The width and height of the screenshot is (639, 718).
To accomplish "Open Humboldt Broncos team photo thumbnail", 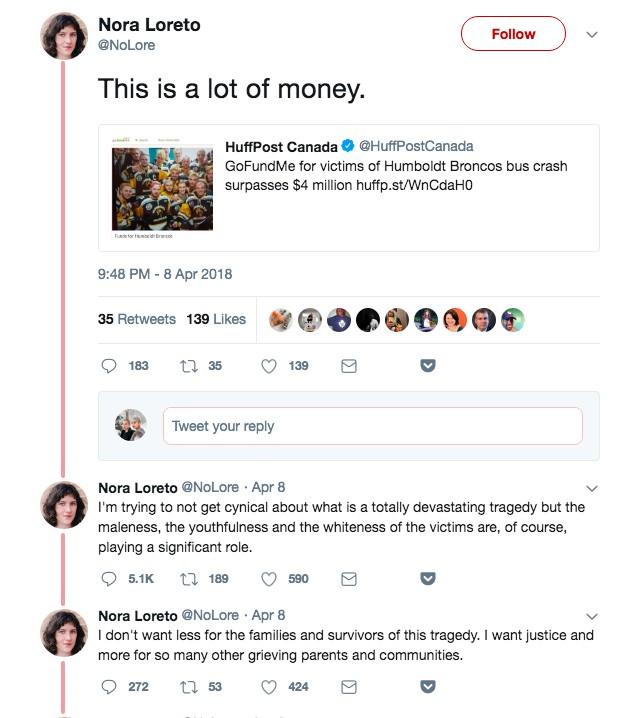I will (162, 188).
